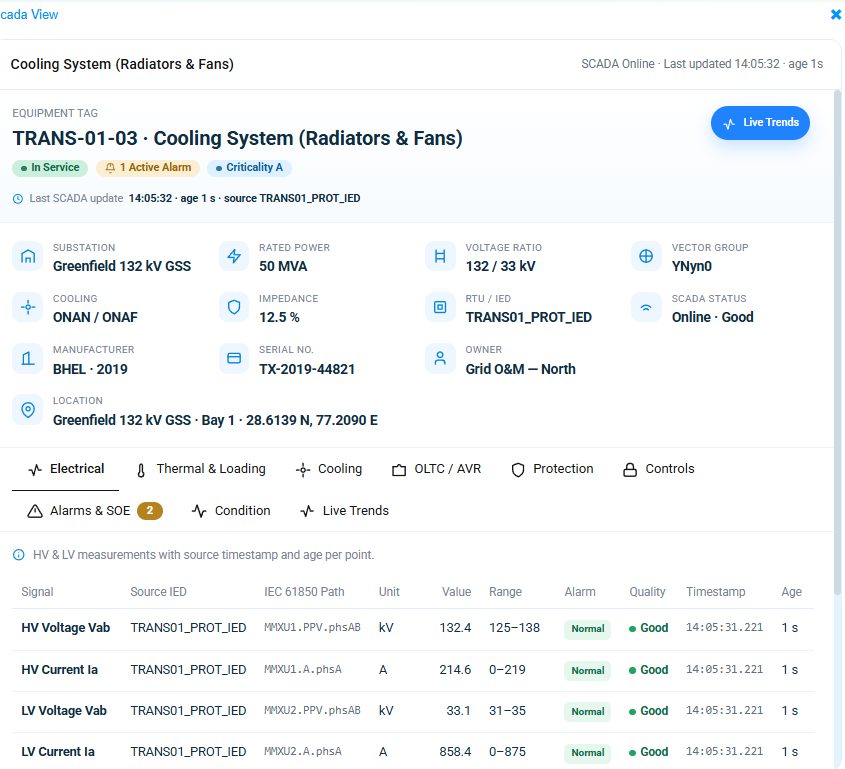
Task: Click the thermometer icon on Thermal tab
Action: tap(141, 471)
